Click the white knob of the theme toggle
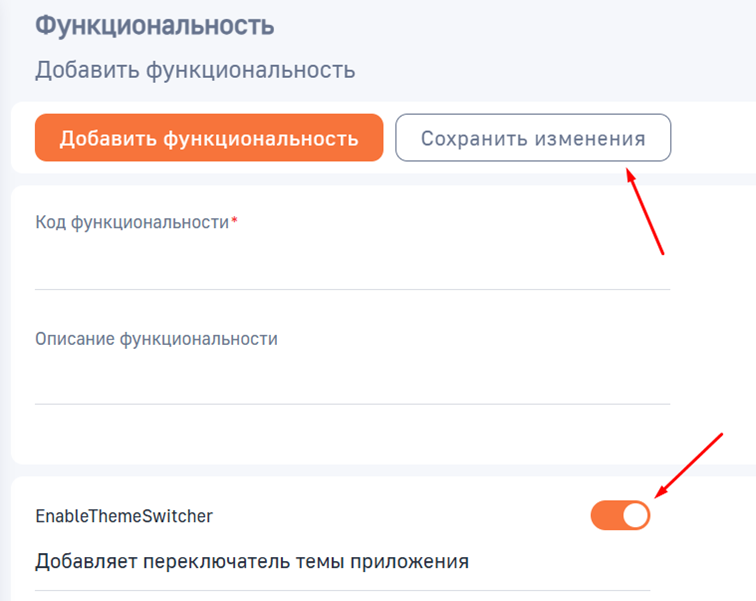This screenshot has width=756, height=601. (635, 515)
